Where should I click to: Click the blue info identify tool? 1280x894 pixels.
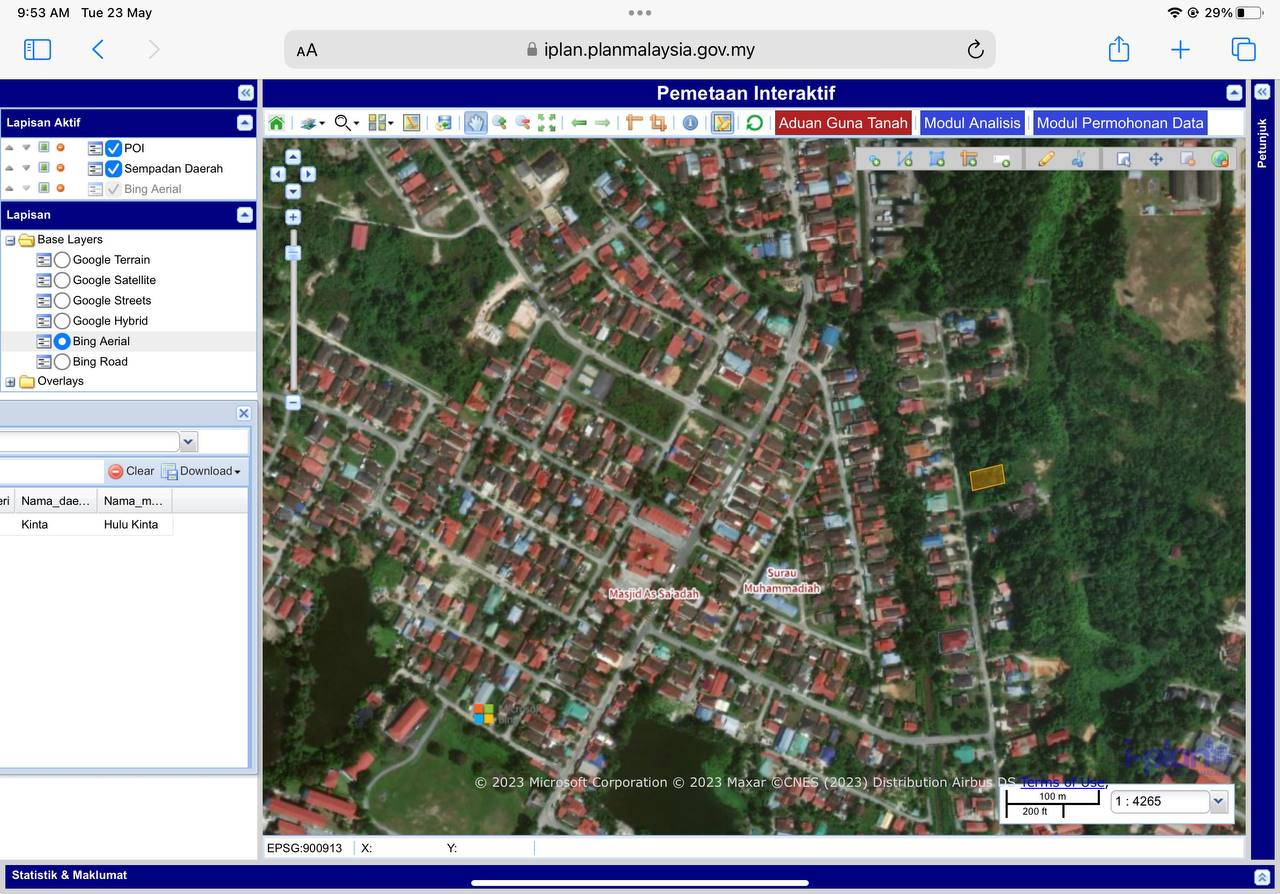690,123
